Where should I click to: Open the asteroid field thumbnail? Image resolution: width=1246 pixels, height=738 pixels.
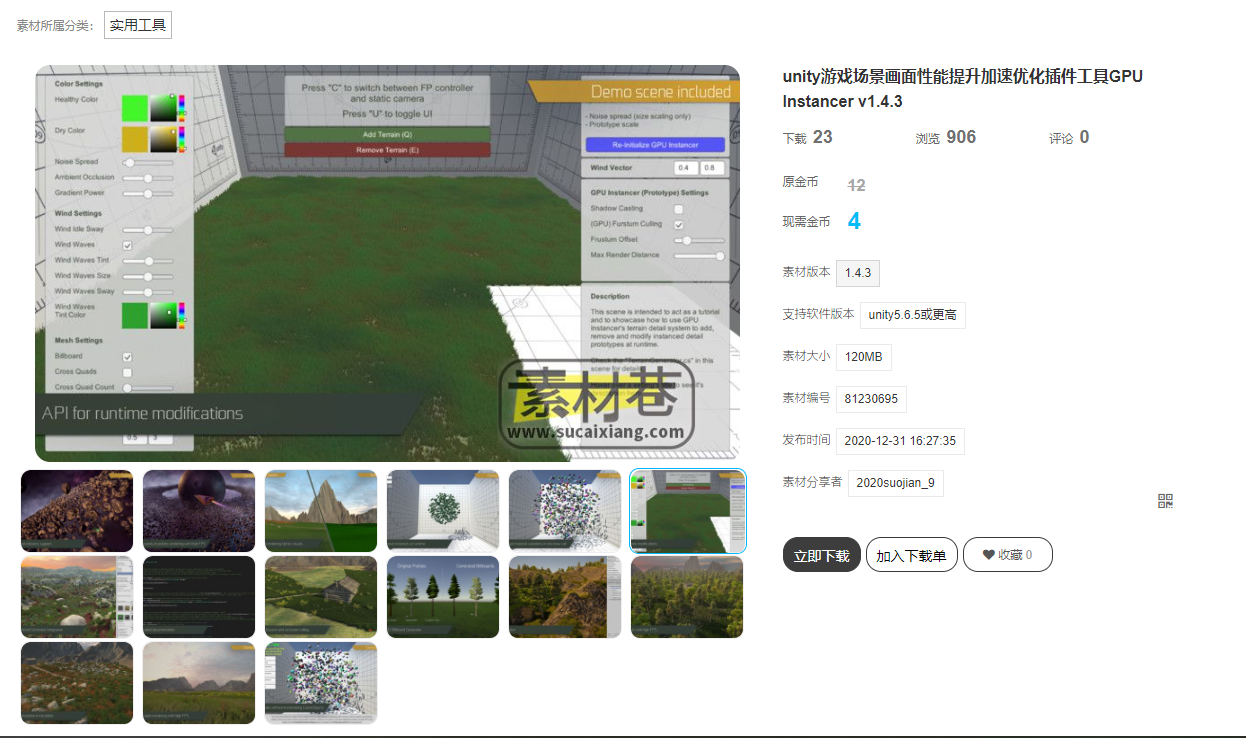point(77,511)
